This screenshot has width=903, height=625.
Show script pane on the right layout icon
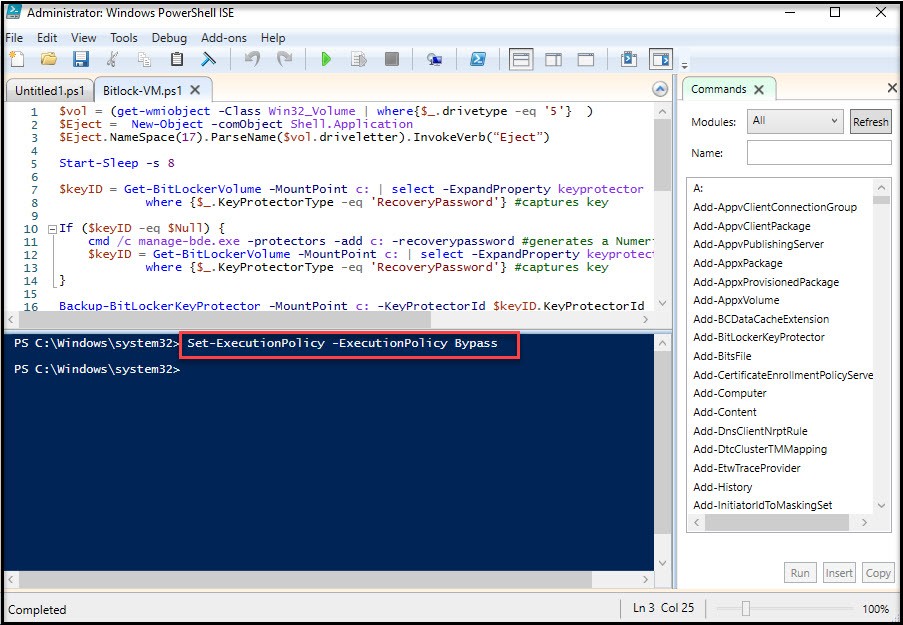coord(553,59)
